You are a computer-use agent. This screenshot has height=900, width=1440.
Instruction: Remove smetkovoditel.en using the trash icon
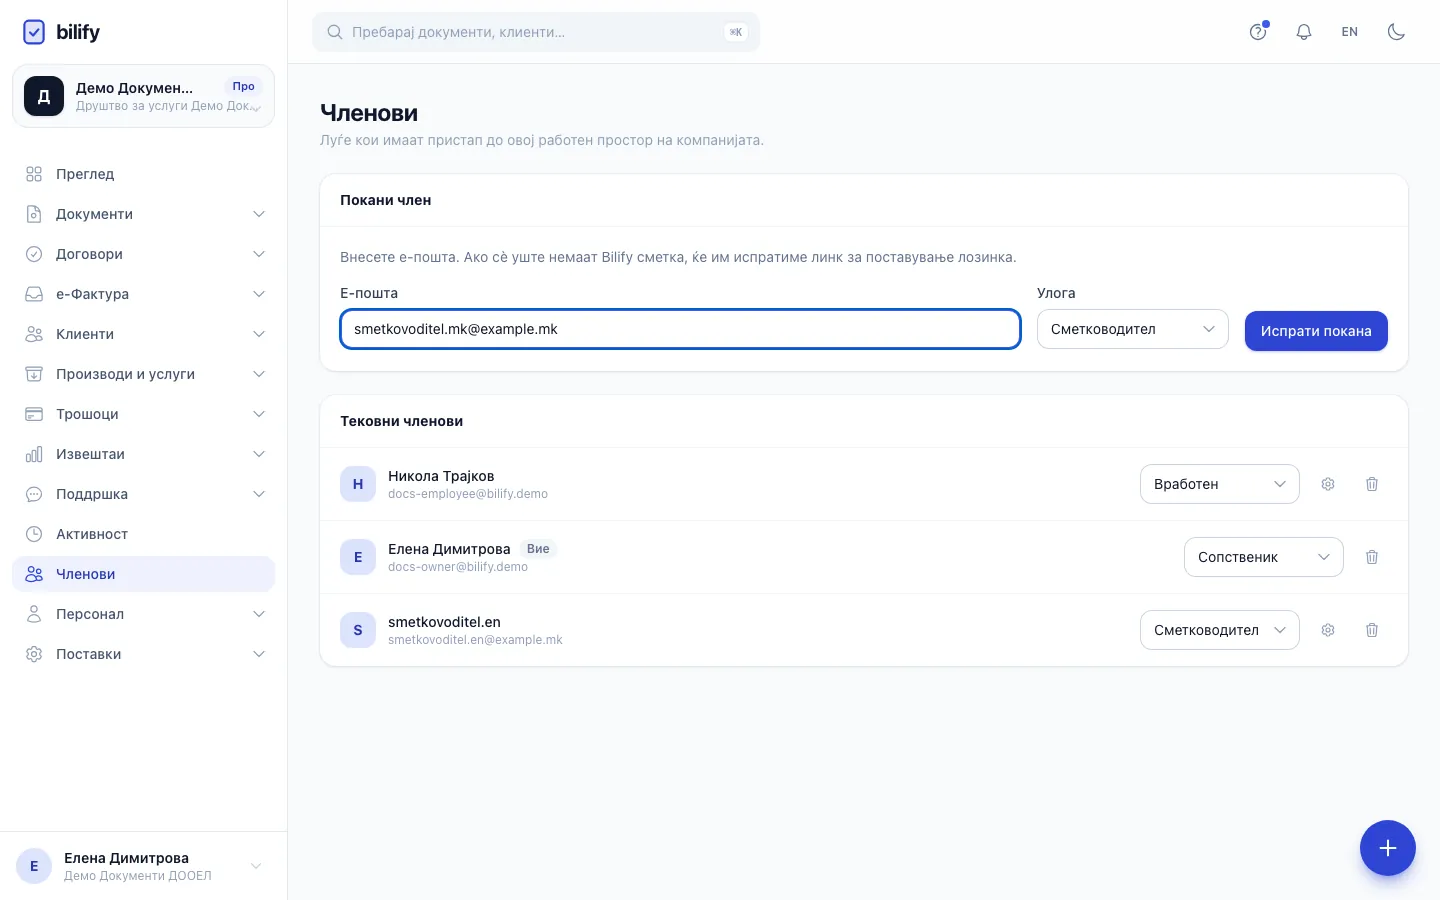tap(1372, 630)
